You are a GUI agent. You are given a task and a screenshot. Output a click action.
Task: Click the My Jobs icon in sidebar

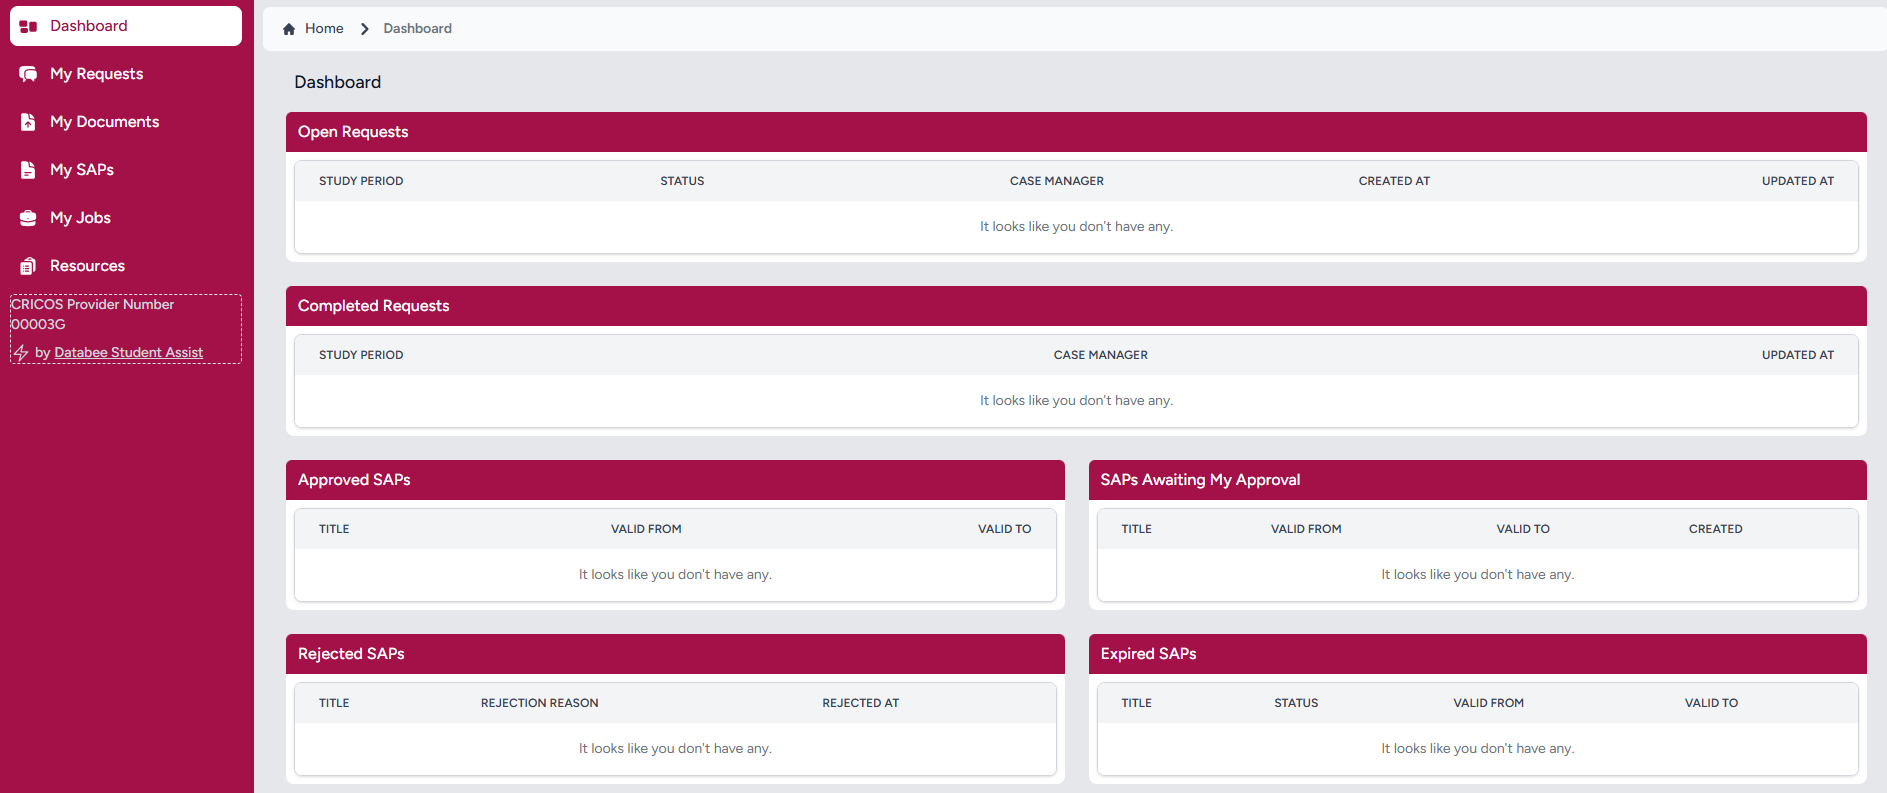click(28, 218)
